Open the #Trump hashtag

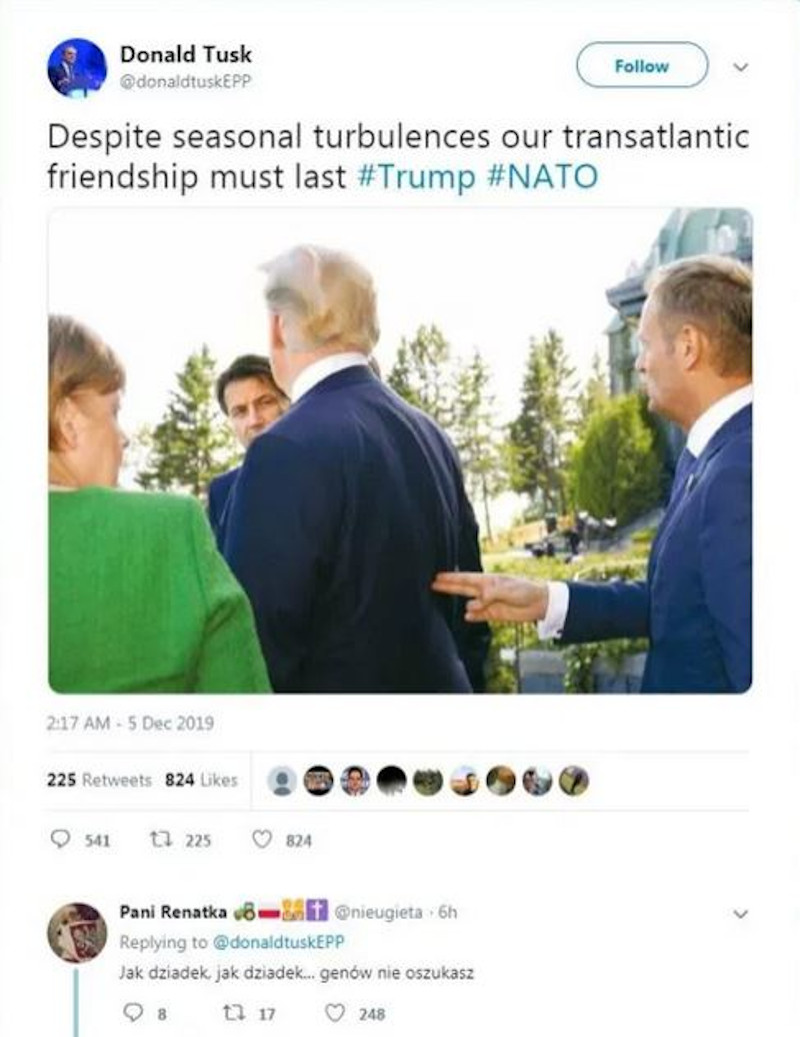coord(416,177)
